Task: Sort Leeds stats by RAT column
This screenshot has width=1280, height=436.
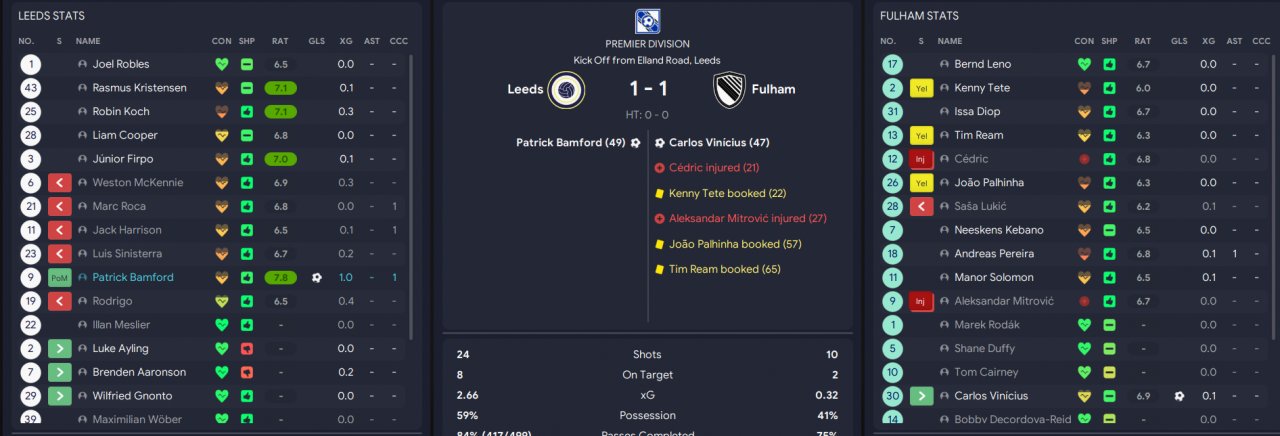Action: [x=280, y=41]
